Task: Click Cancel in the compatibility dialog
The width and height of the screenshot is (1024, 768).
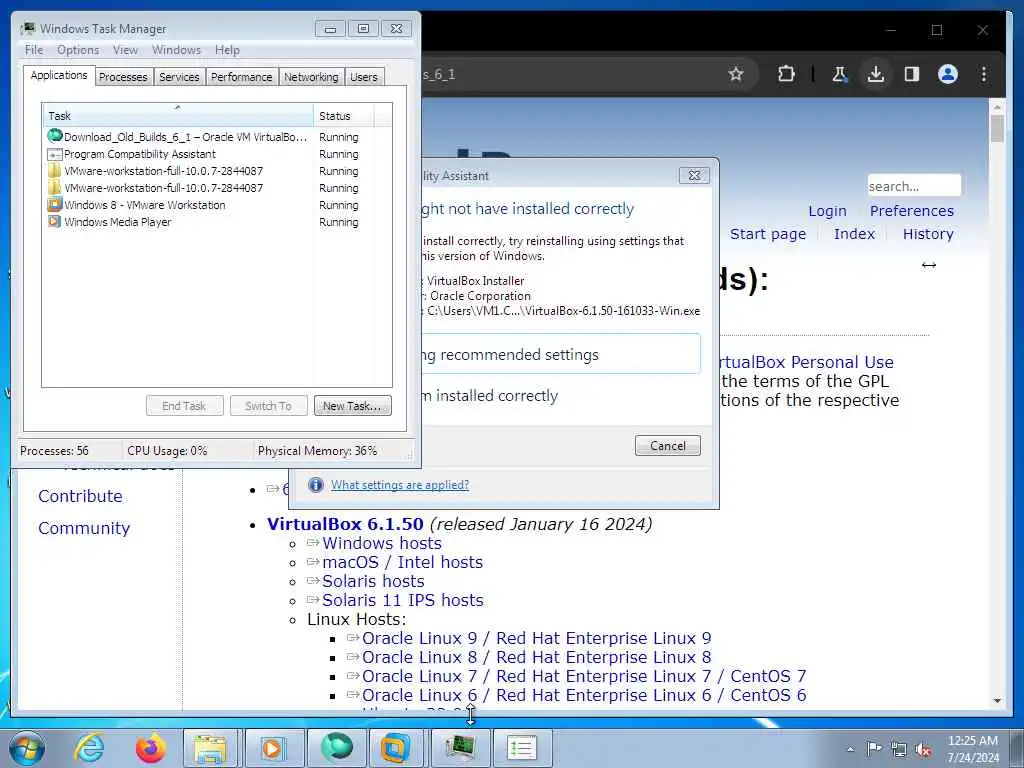Action: coord(667,445)
